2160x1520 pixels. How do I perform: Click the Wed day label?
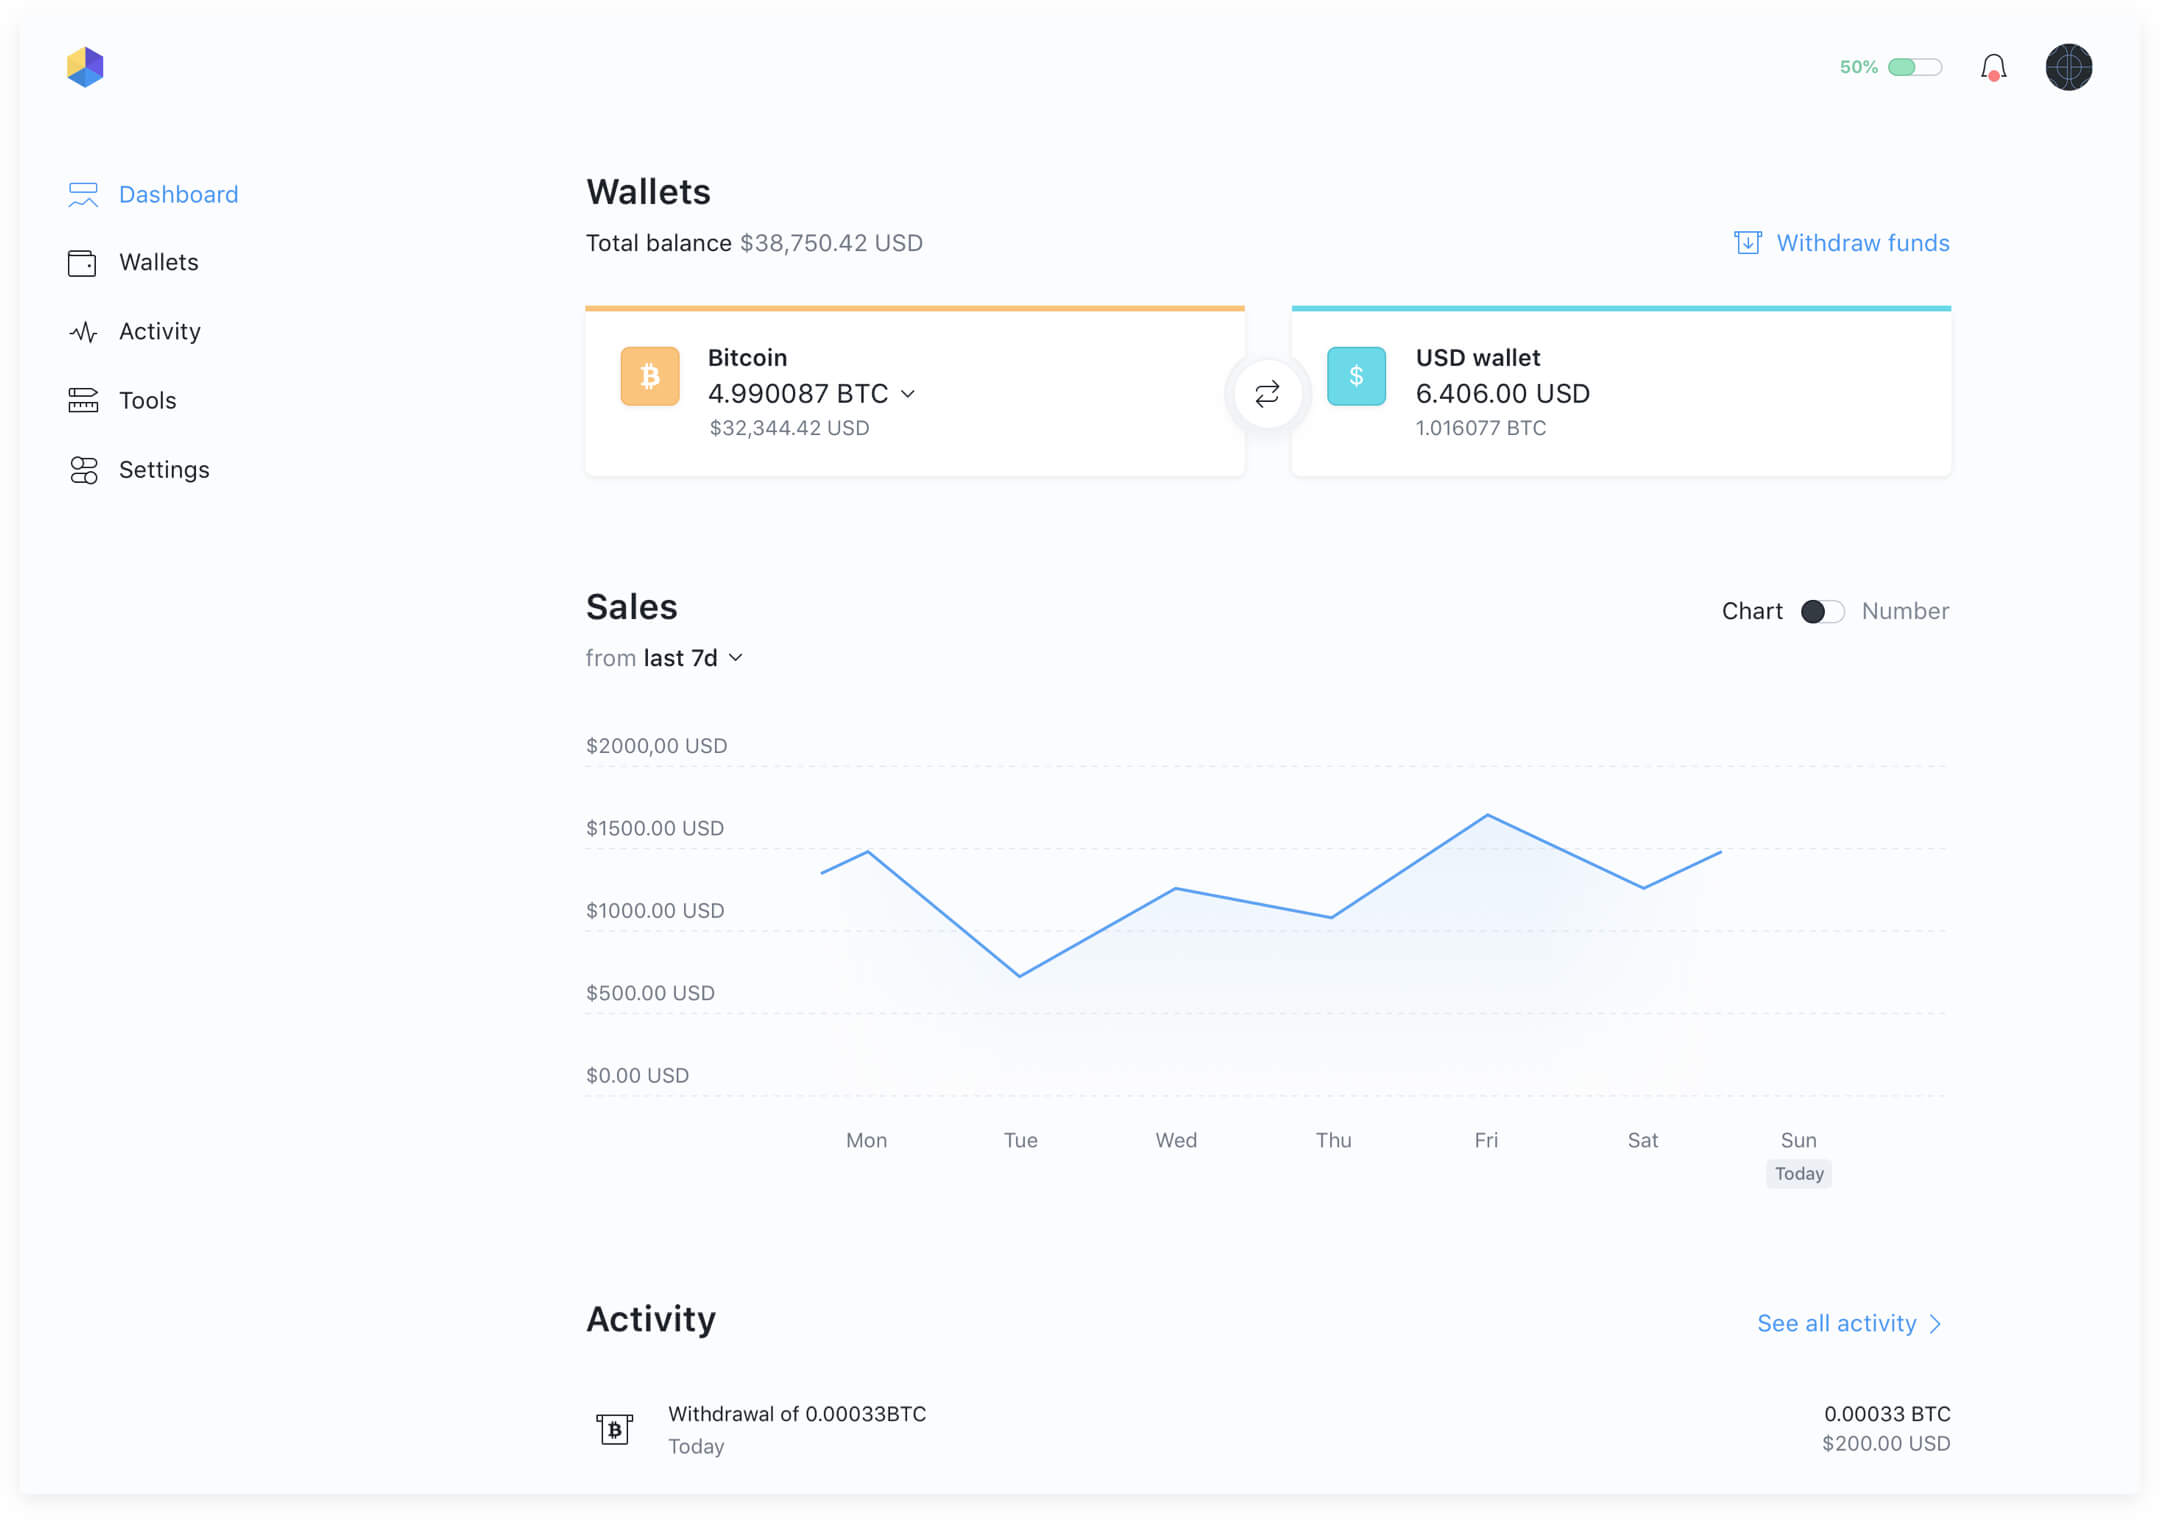(1176, 1140)
